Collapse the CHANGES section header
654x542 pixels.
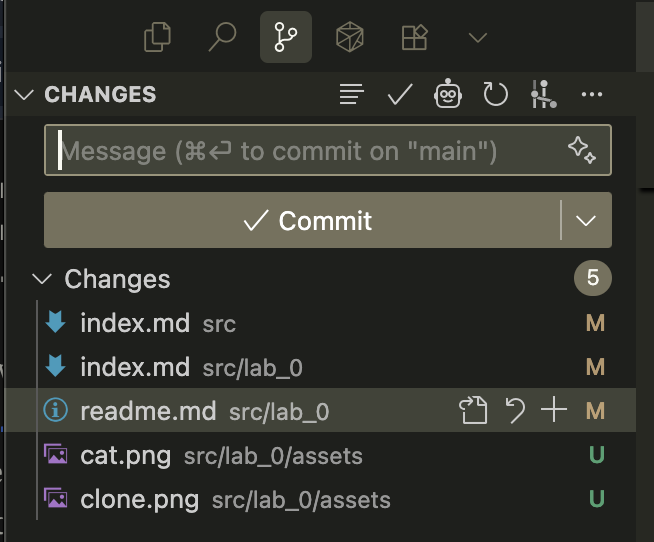(x=24, y=95)
